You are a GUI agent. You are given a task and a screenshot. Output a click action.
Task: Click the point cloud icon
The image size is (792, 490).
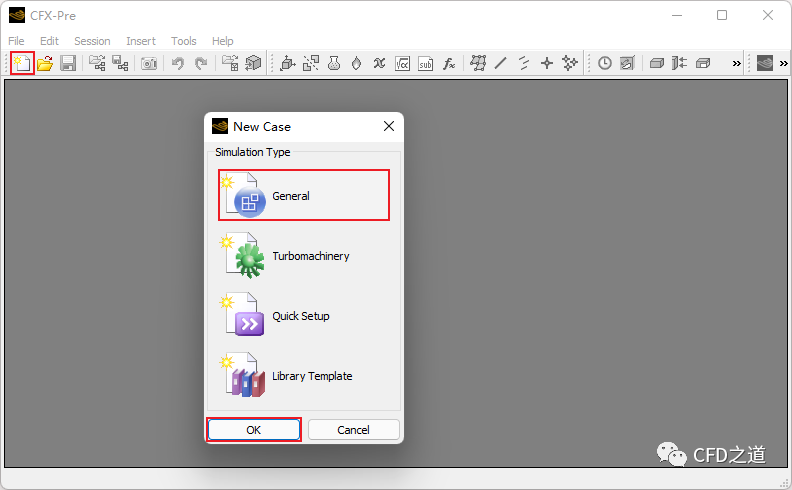pos(570,63)
